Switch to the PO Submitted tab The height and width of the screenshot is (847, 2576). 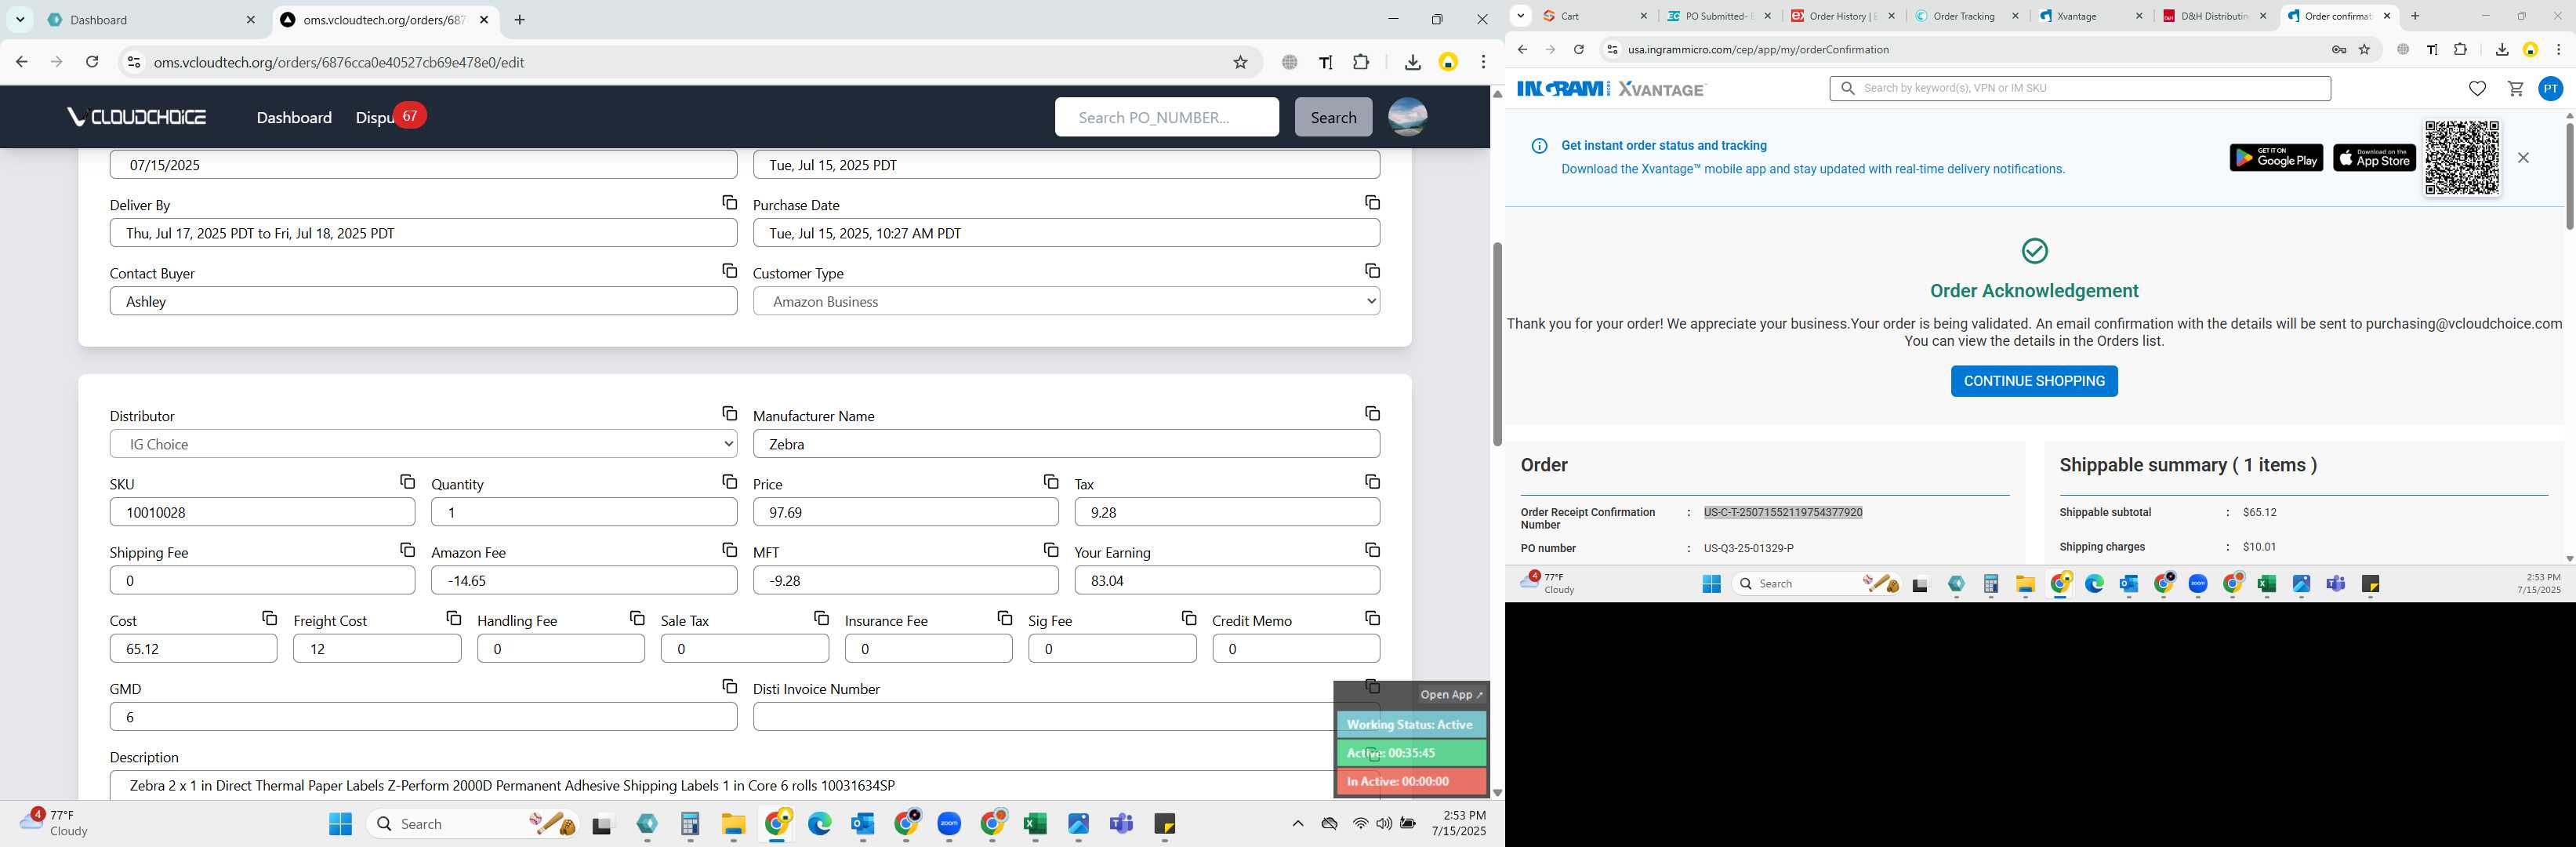pos(1718,16)
